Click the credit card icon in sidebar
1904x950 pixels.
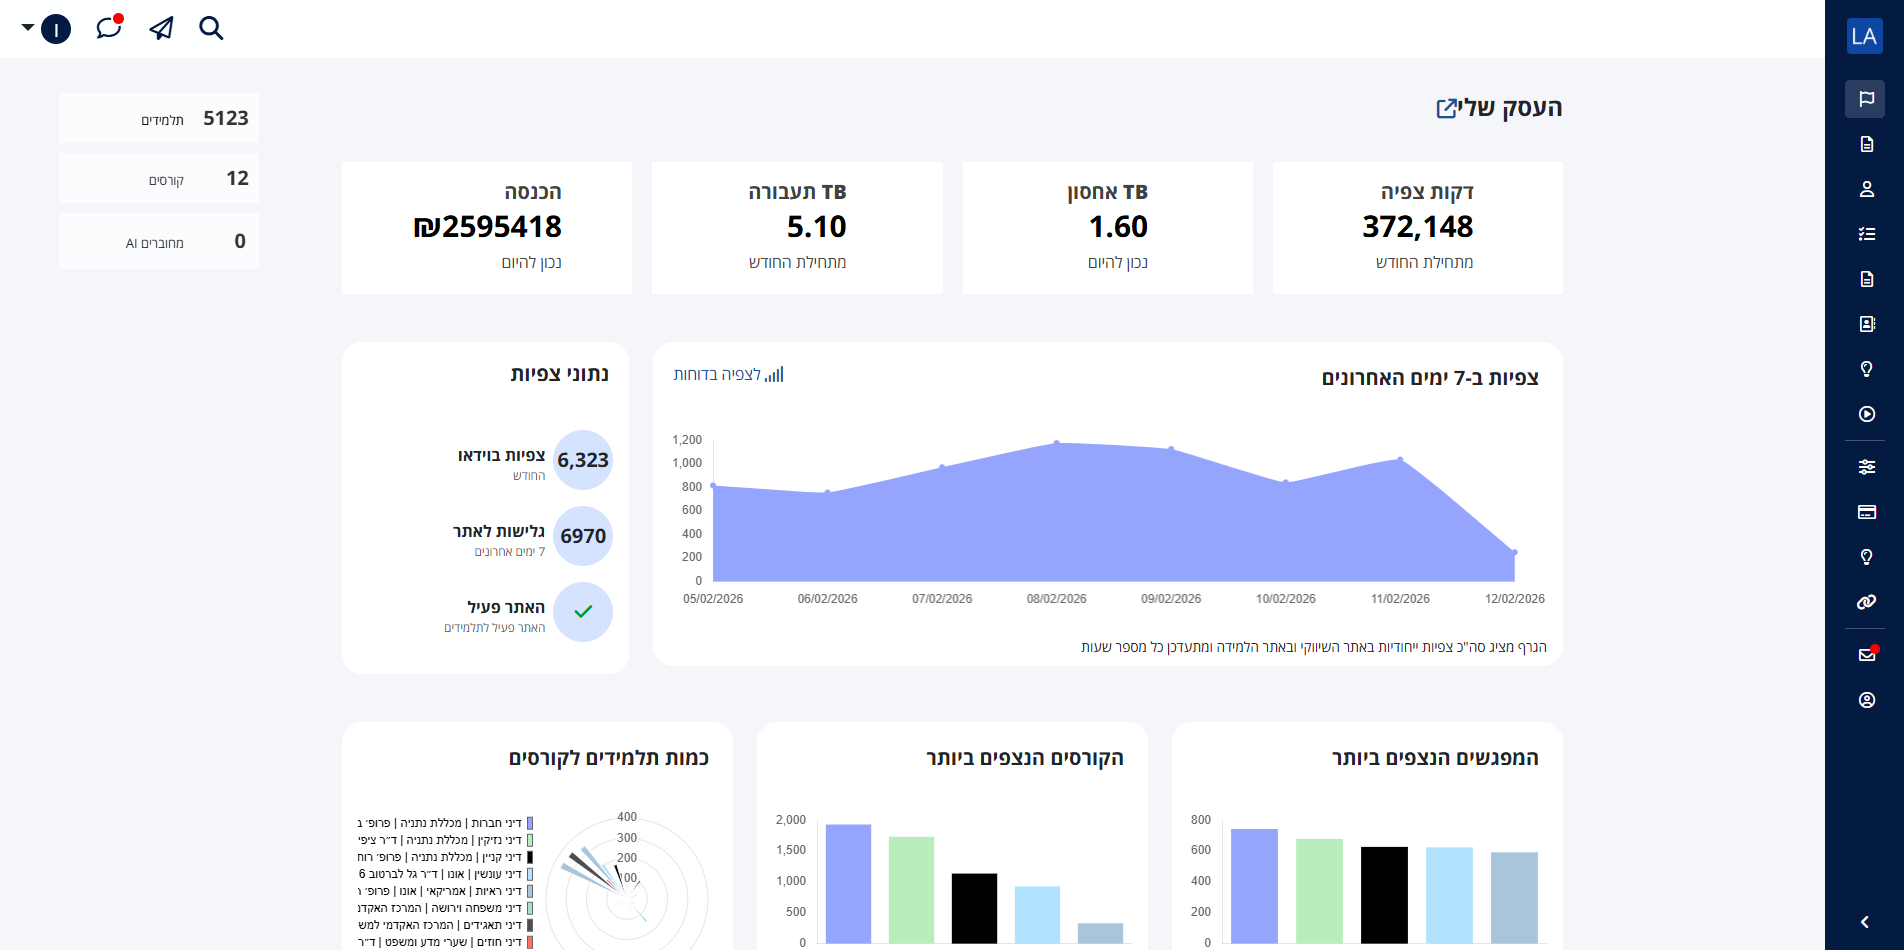tap(1866, 512)
